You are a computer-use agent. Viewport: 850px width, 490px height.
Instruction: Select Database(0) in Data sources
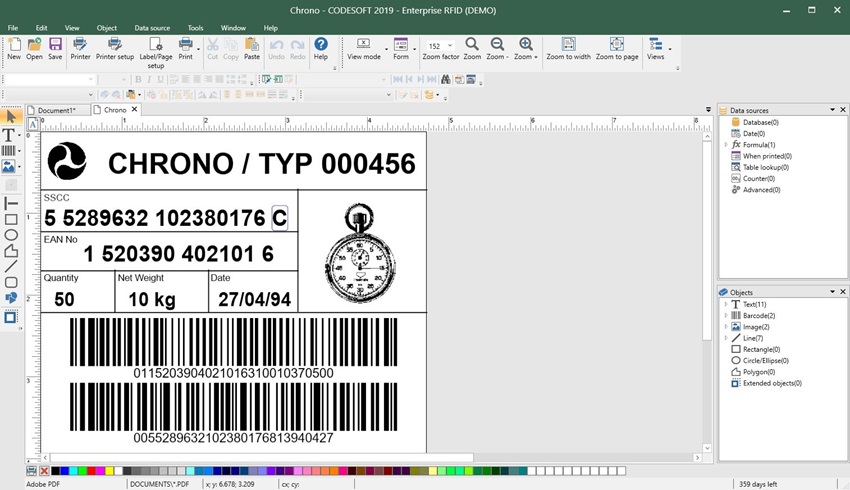761,122
